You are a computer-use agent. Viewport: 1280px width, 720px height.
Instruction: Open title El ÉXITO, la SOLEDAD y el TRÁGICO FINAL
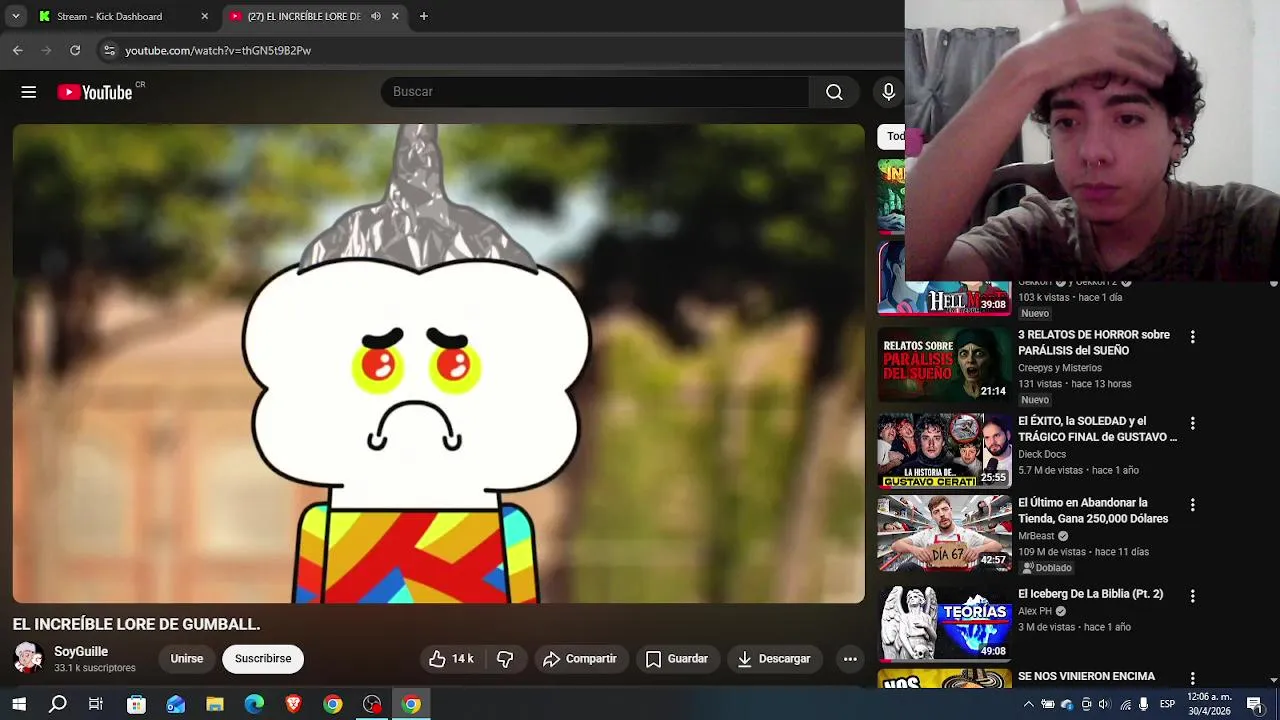(x=1097, y=429)
